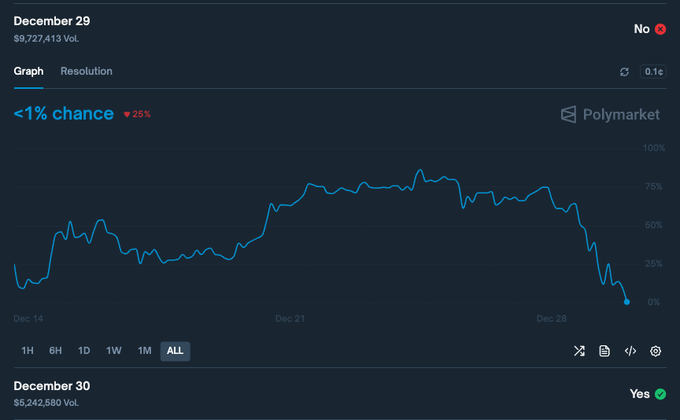
Task: Open chart settings gear icon
Action: (x=656, y=351)
